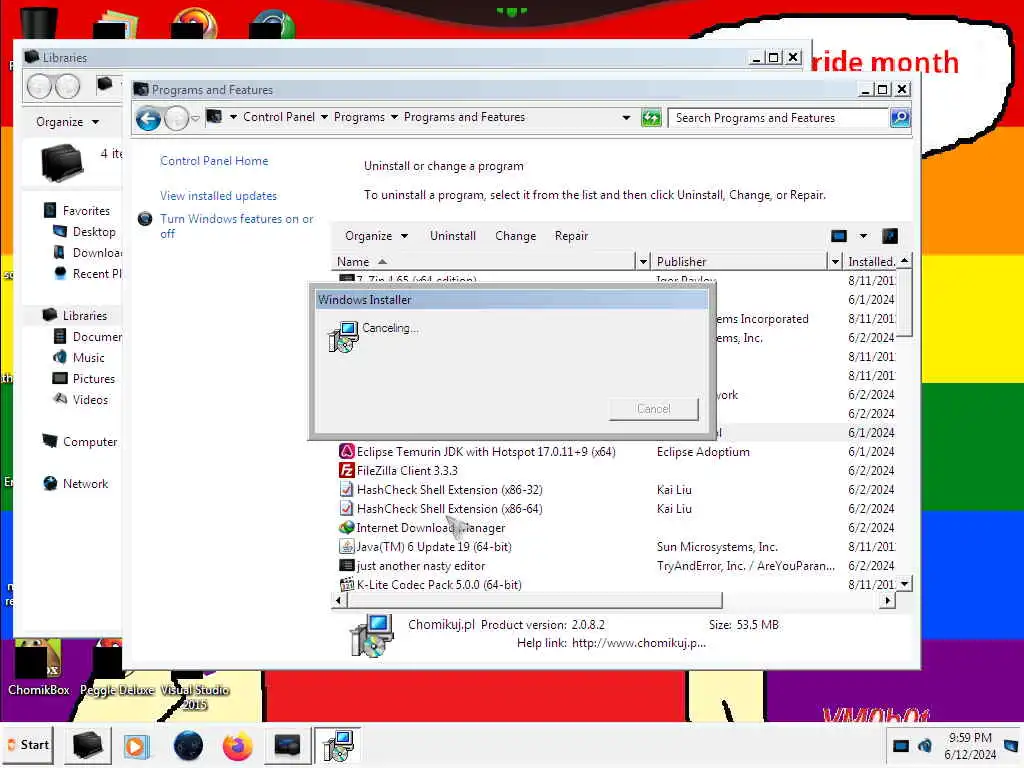Click the Internet Download Manager icon
Screen dimensions: 1024x768
[346, 527]
